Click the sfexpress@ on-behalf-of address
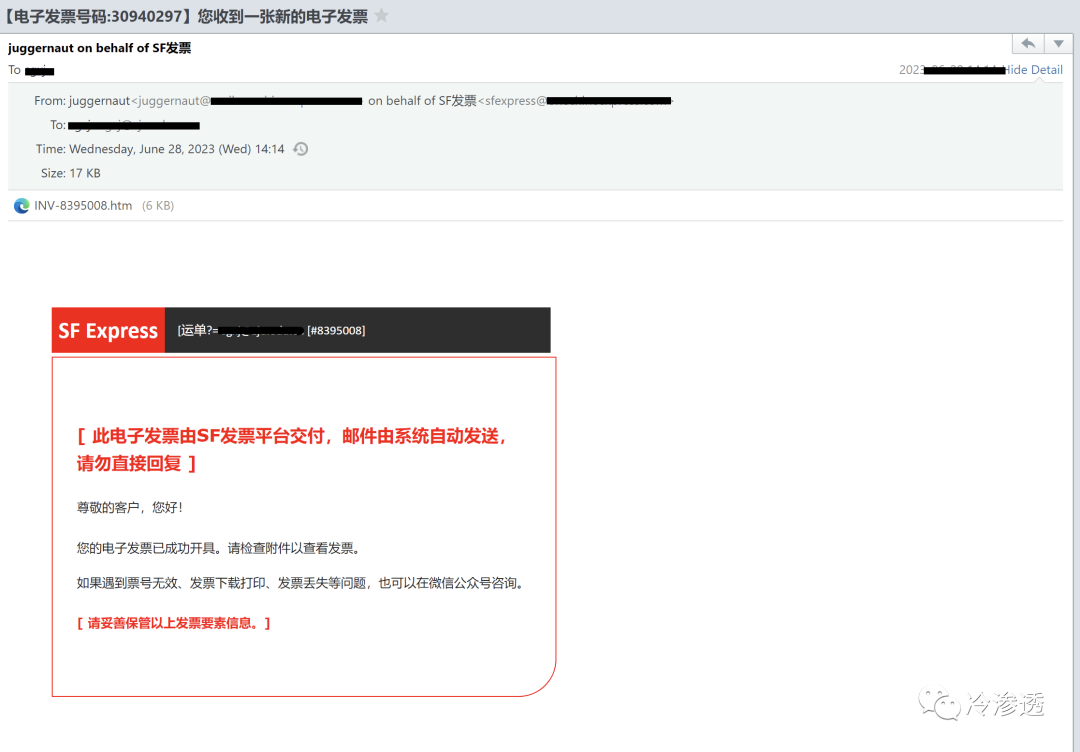1080x752 pixels. click(x=575, y=101)
